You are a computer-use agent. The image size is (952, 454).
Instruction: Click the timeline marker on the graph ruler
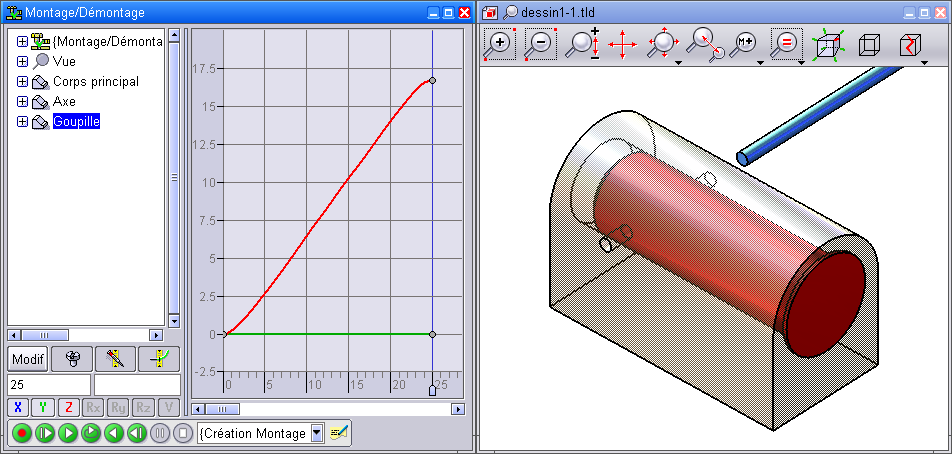[432, 390]
